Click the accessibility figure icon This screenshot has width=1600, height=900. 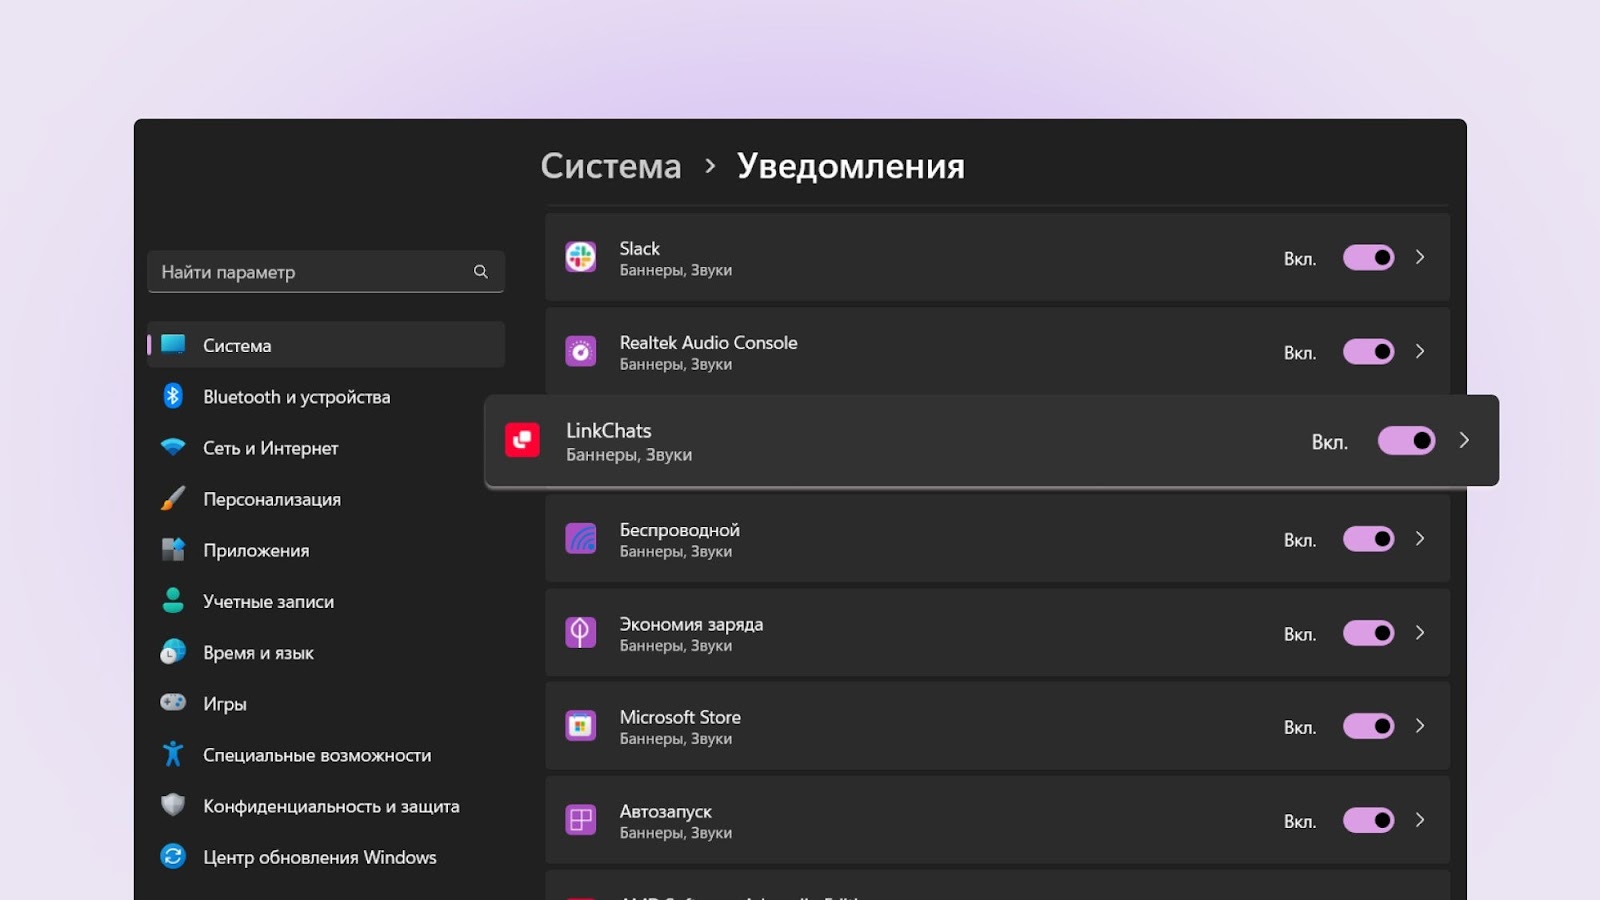point(173,754)
